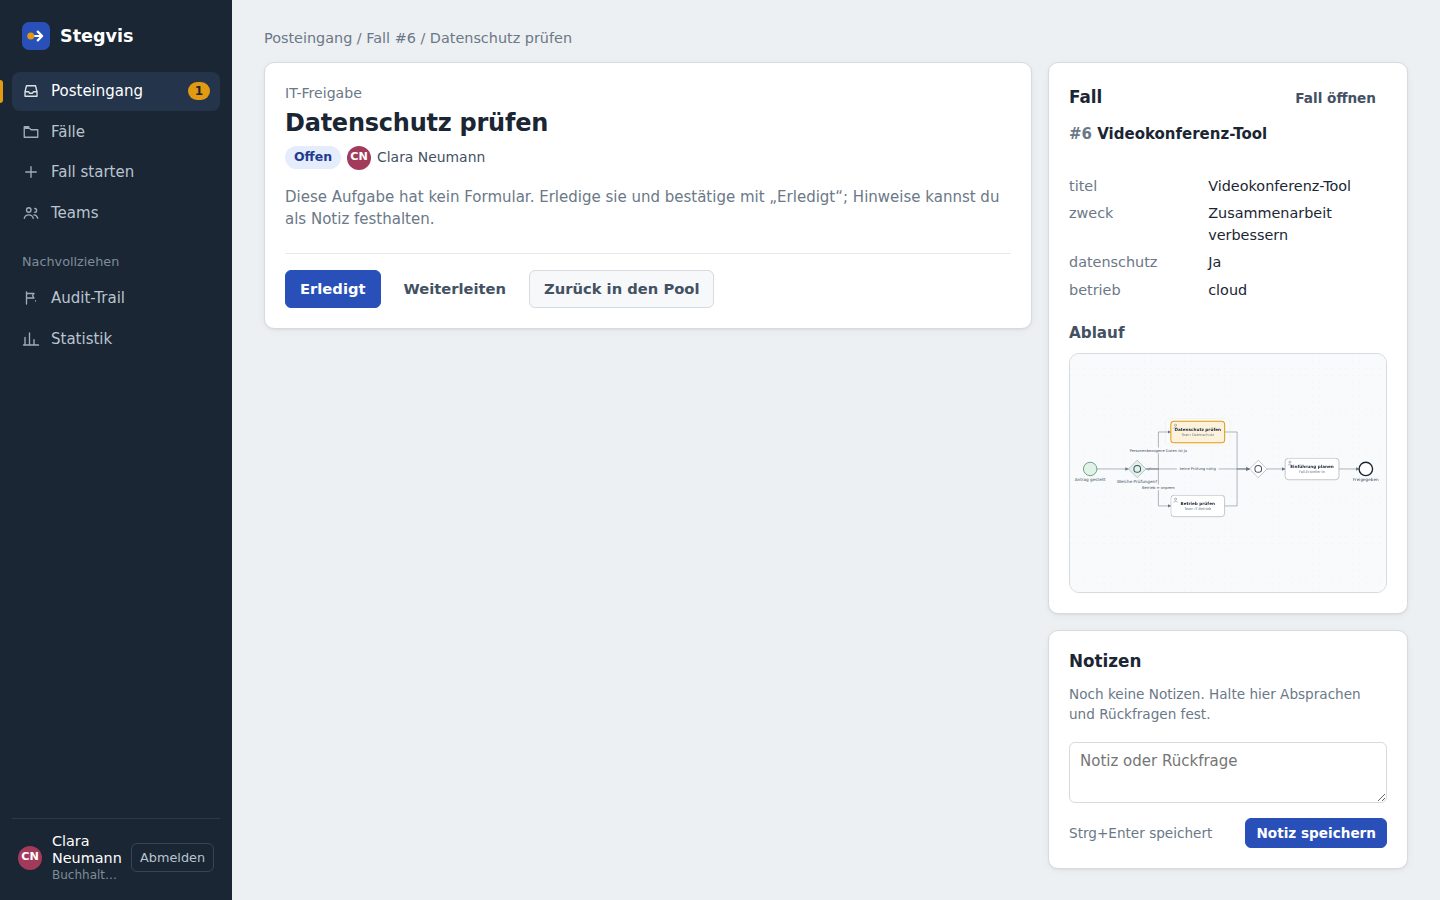The width and height of the screenshot is (1440, 900).
Task: Click the datenschutz value Ja
Action: [x=1214, y=262]
